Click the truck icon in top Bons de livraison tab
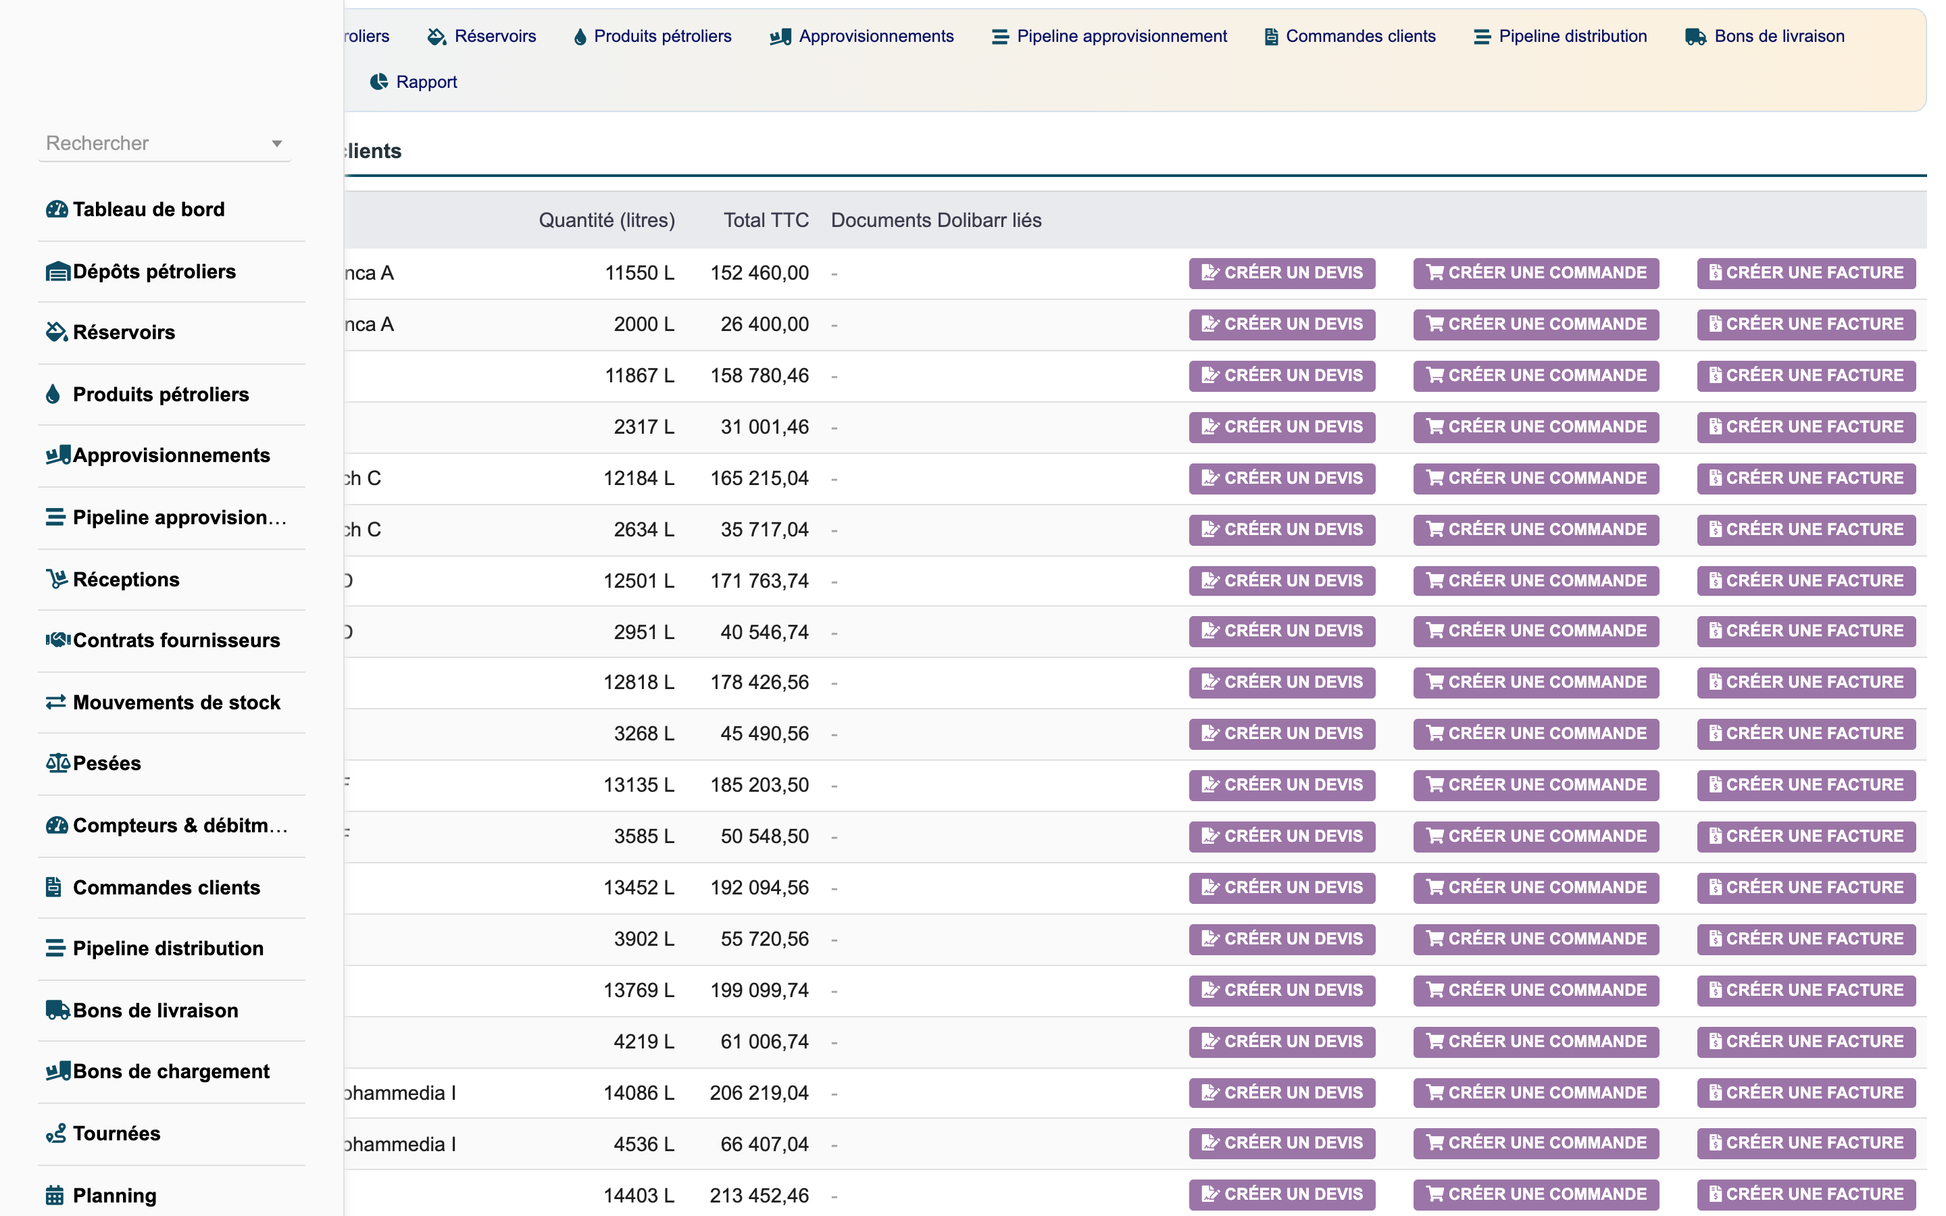The height and width of the screenshot is (1216, 1946). 1696,37
